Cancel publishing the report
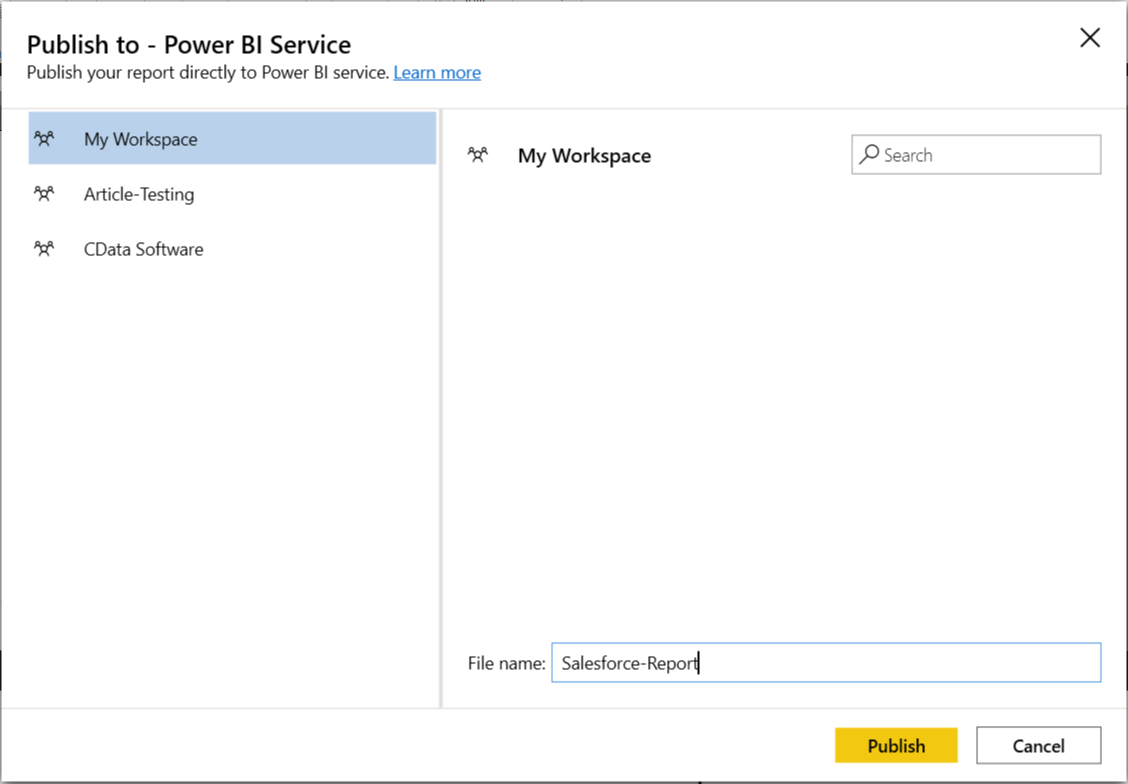The width and height of the screenshot is (1128, 784). tap(1038, 746)
